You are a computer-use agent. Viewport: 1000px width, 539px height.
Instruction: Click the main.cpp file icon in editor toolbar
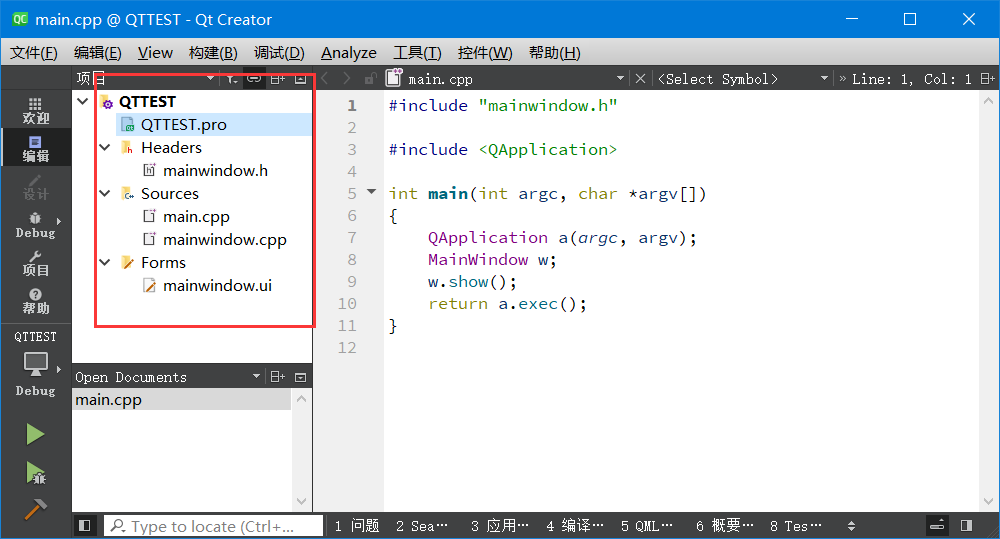click(394, 78)
